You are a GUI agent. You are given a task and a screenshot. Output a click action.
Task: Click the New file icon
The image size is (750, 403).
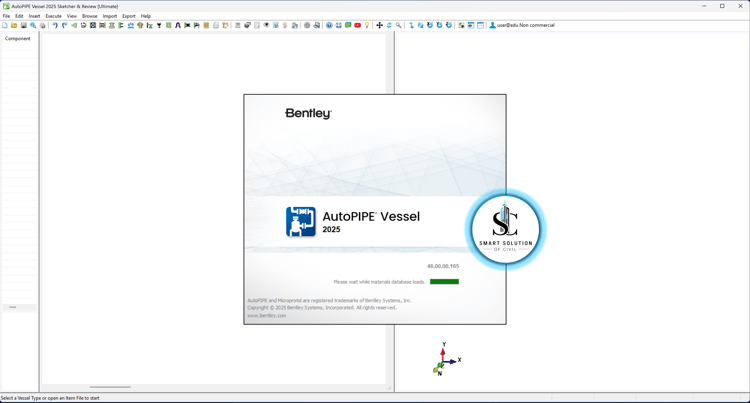coord(5,25)
